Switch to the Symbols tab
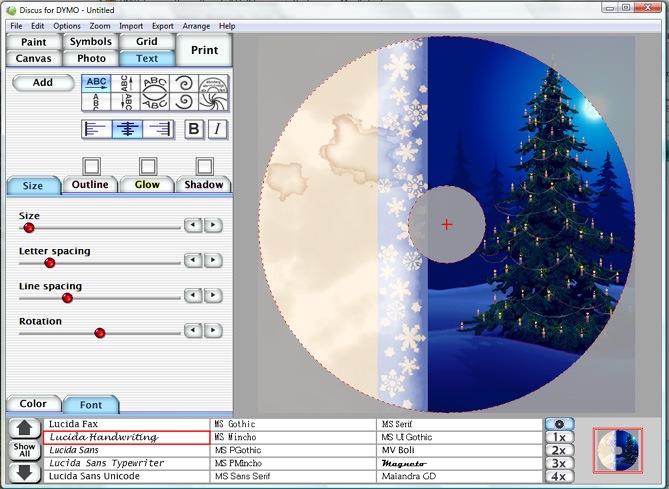The image size is (669, 489). tap(90, 42)
